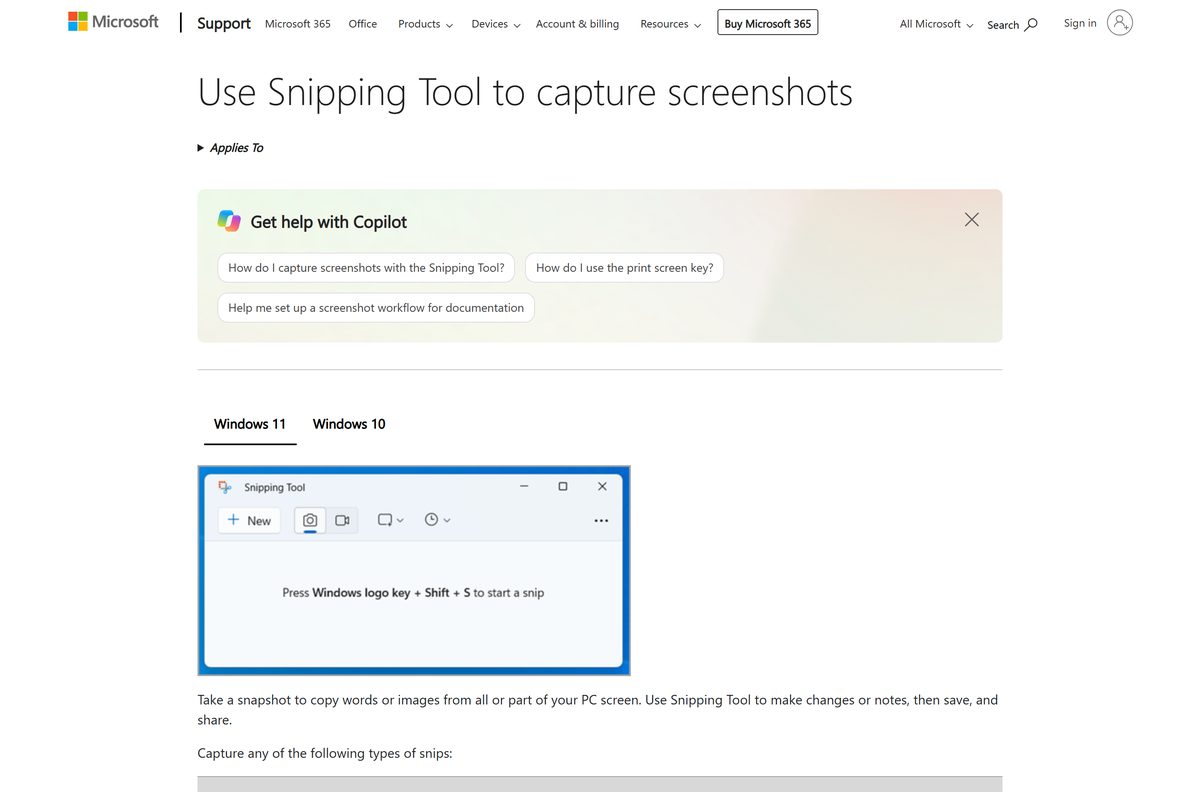Open the Office nav link
This screenshot has width=1200, height=792.
pos(363,24)
